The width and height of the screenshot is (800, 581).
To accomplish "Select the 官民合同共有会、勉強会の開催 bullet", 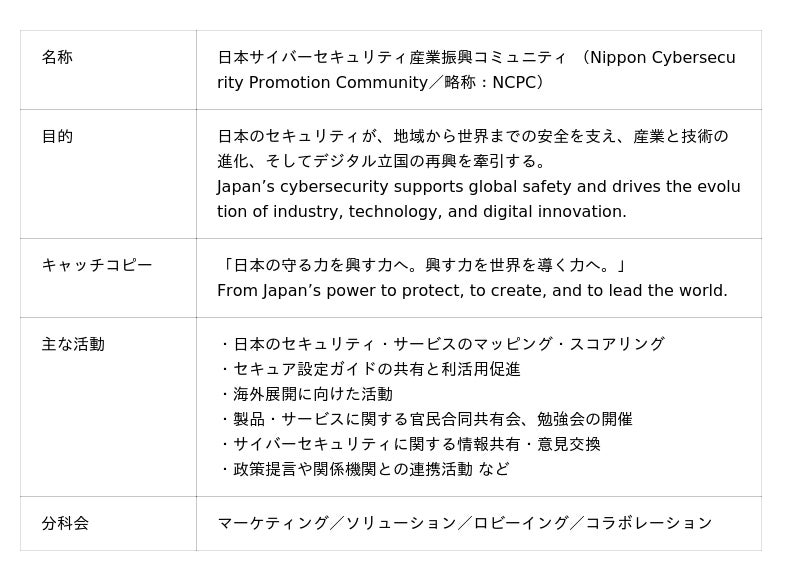I will tap(425, 420).
